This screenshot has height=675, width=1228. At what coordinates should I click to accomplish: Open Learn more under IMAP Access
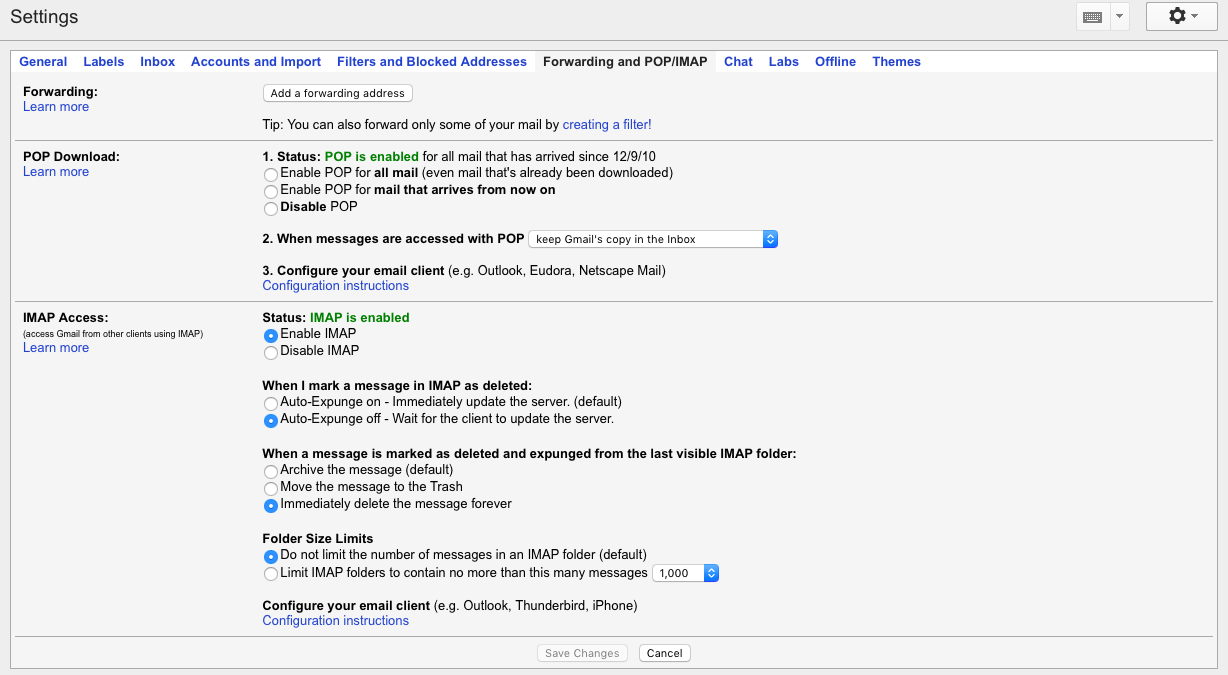[x=56, y=348]
